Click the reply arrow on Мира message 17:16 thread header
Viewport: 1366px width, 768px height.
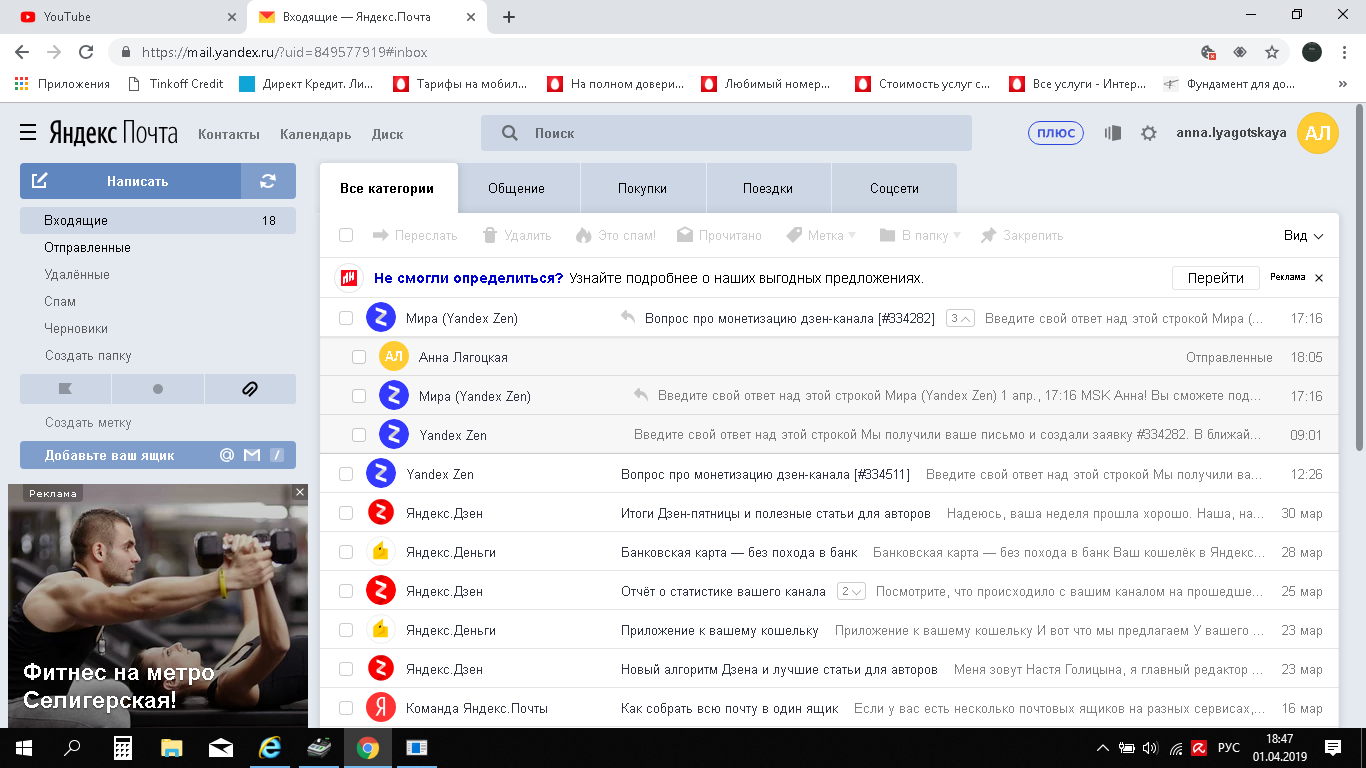[x=628, y=317]
